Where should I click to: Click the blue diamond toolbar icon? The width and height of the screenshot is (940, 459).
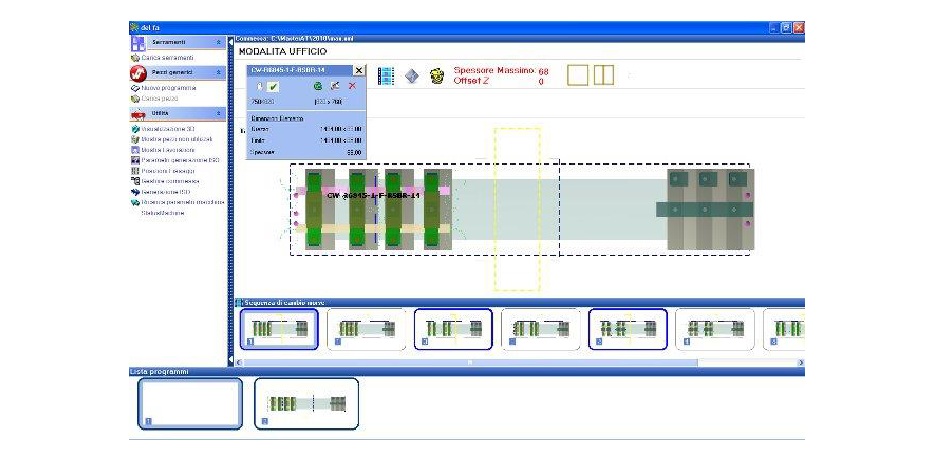point(412,76)
